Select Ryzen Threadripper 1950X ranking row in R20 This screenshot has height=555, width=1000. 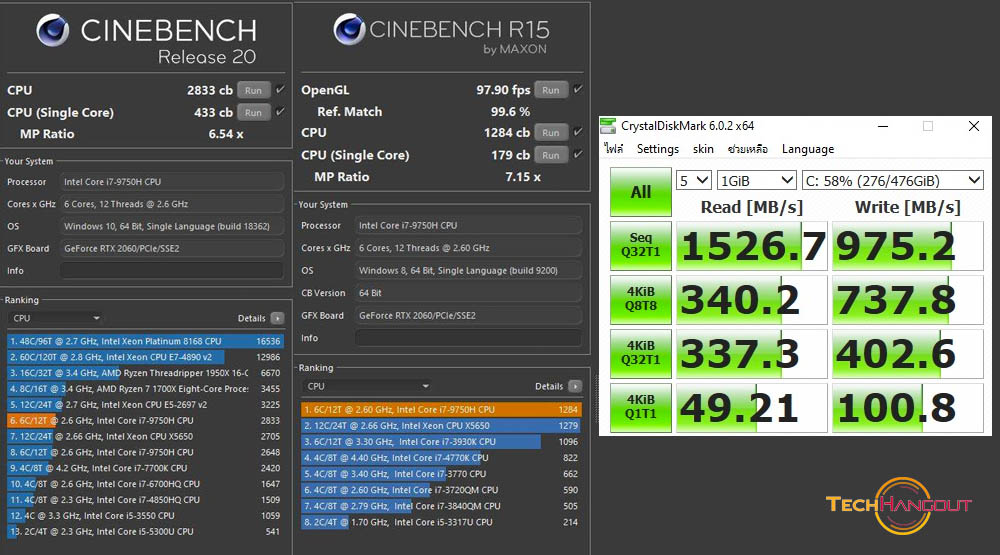click(145, 373)
